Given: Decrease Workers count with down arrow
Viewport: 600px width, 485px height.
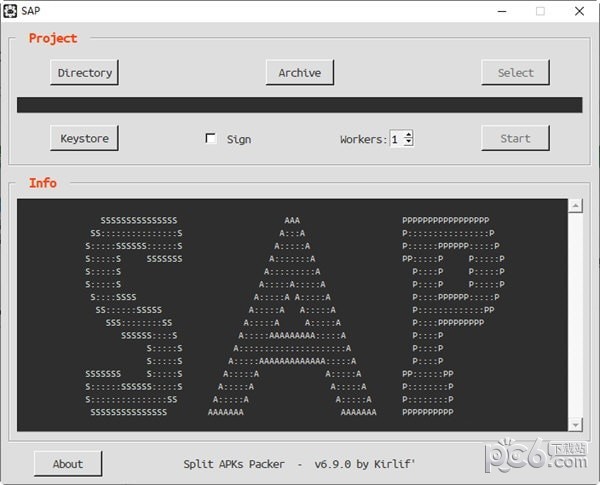Looking at the screenshot, I should click(x=409, y=142).
